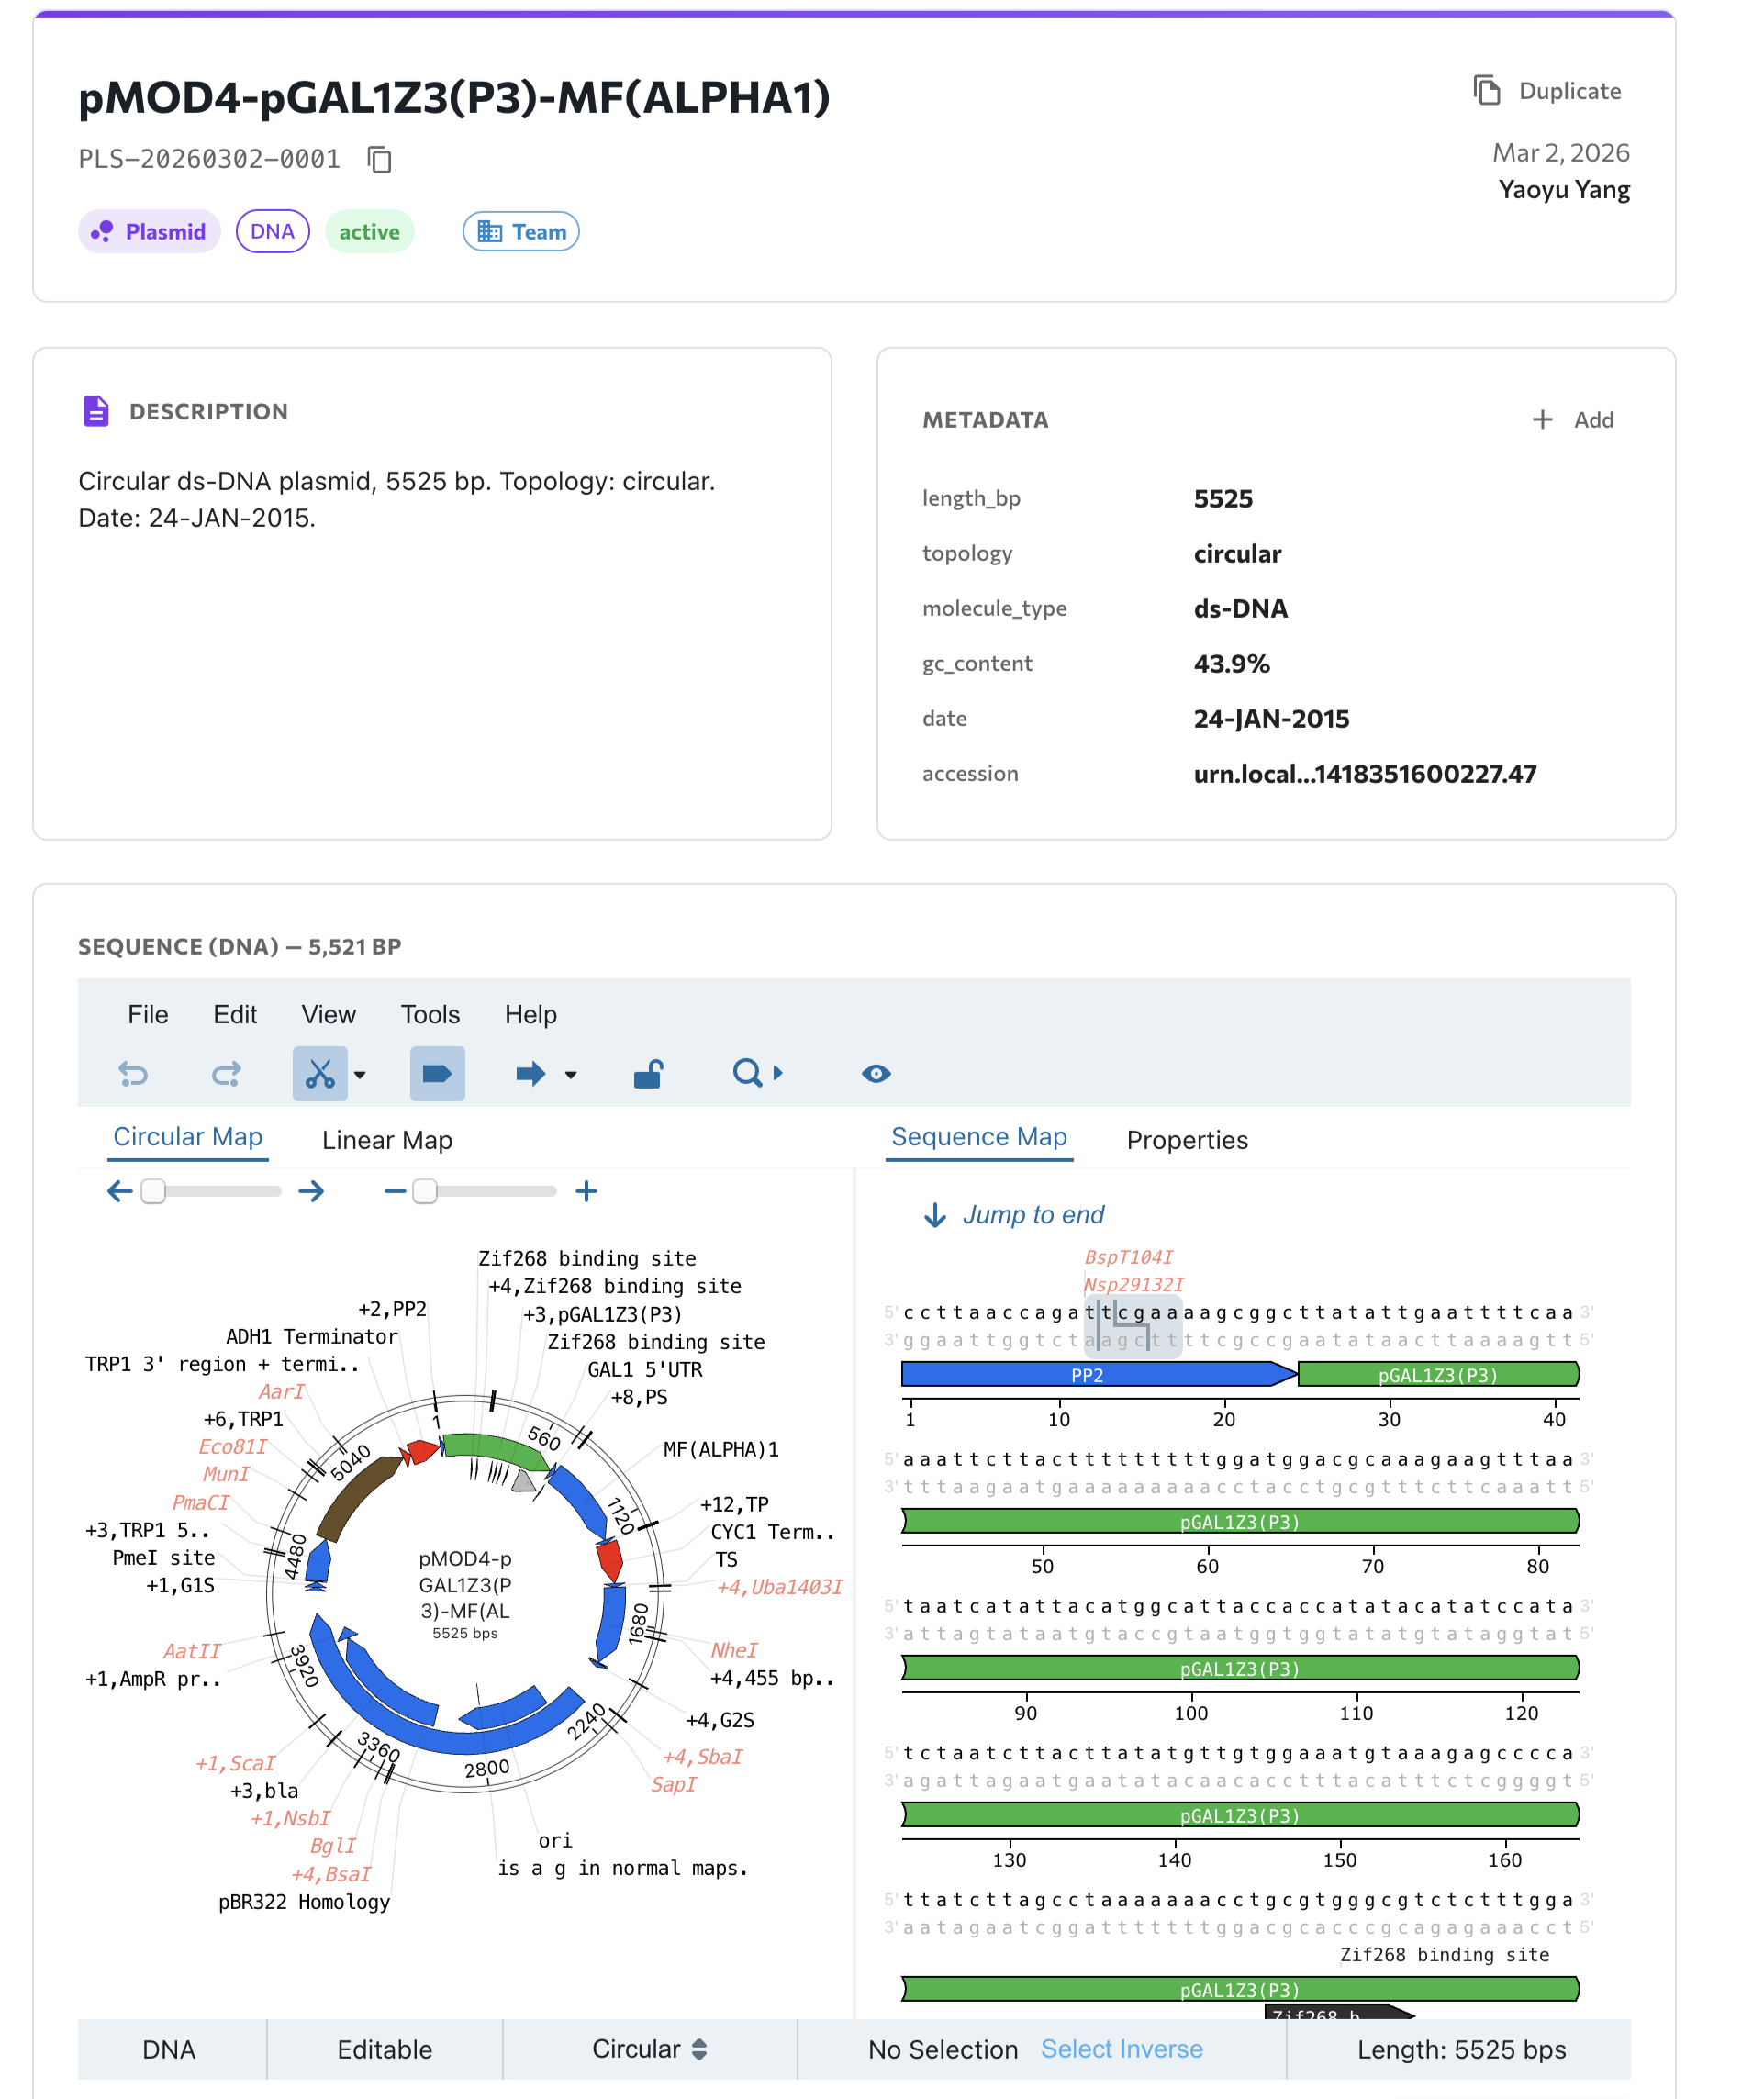Zoom in the circular map

[587, 1191]
